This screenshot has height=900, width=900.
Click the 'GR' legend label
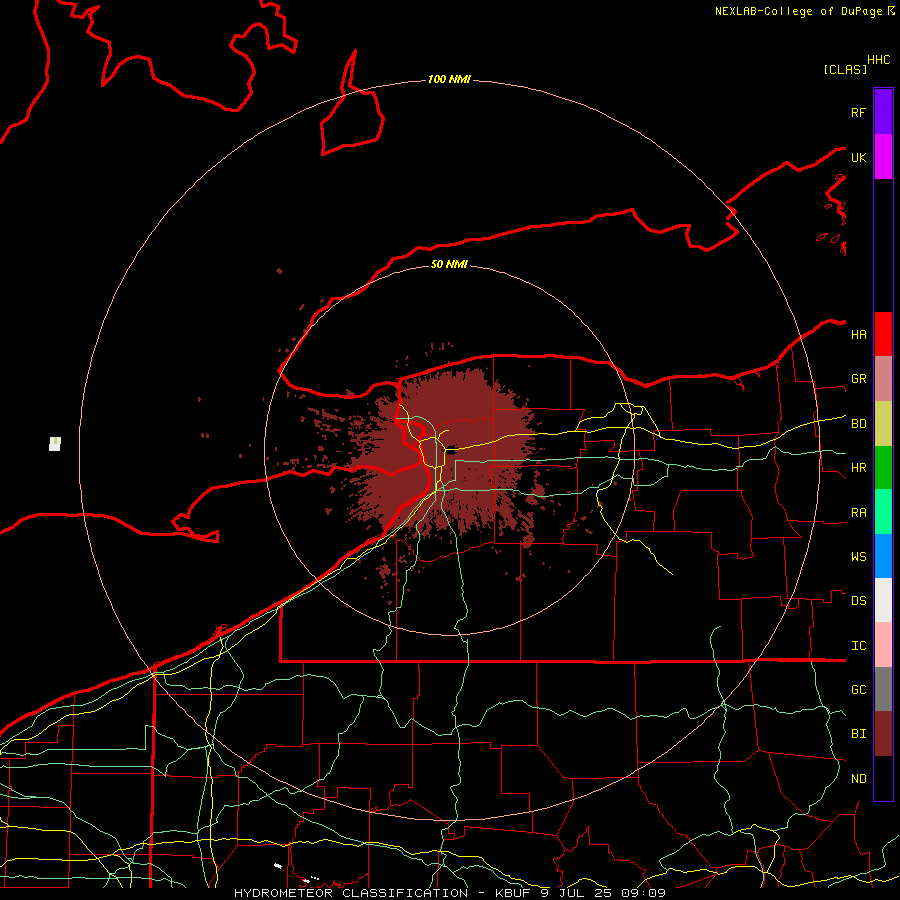(859, 379)
